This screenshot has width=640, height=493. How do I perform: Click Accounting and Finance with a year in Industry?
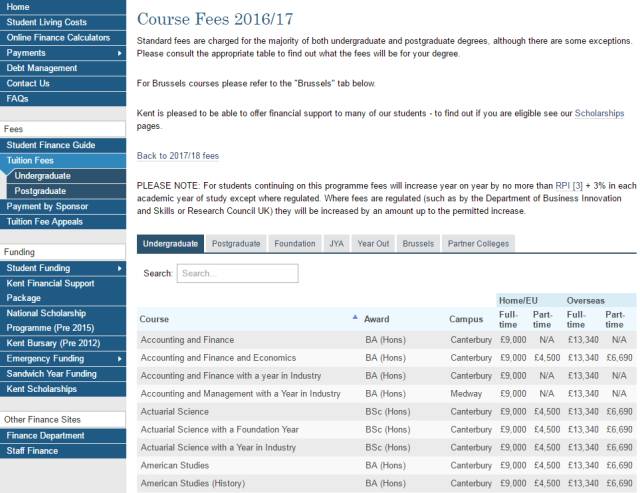[x=231, y=376]
